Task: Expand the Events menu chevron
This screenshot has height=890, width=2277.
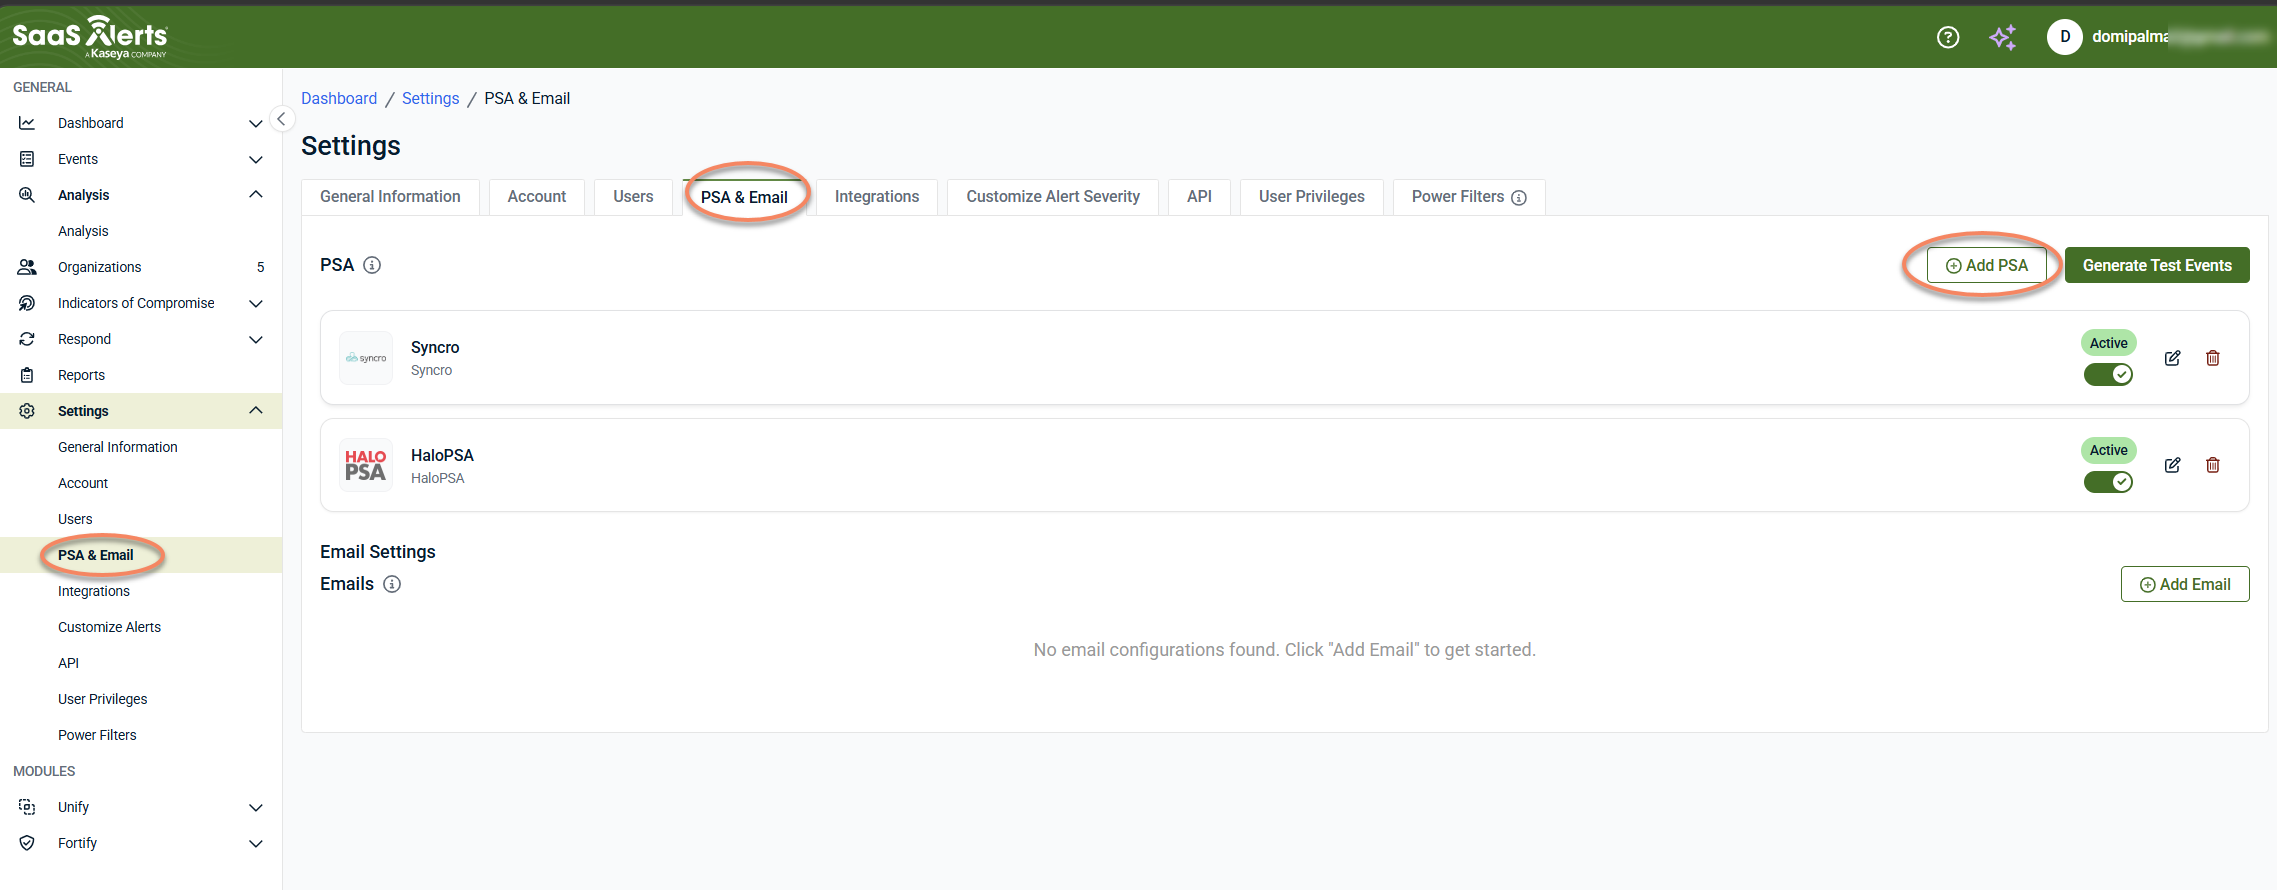Action: [256, 159]
